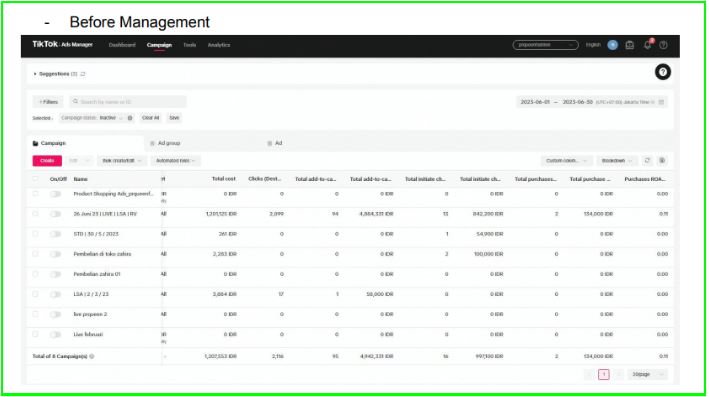
Task: Toggle the Pembelian zahira 01 campaign switch
Action: click(56, 274)
